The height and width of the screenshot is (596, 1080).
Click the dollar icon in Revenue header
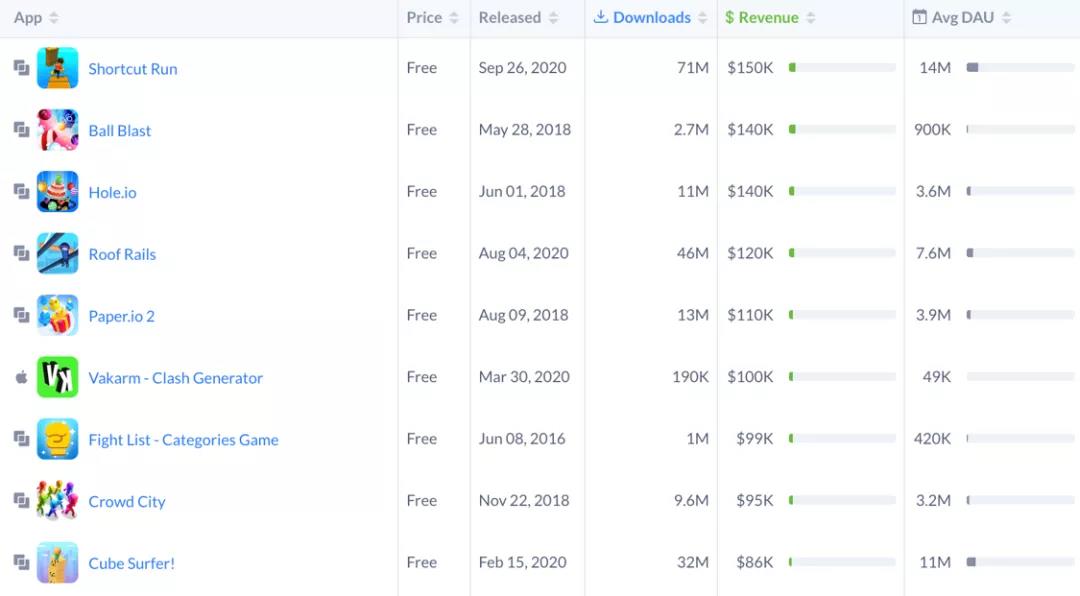(729, 17)
